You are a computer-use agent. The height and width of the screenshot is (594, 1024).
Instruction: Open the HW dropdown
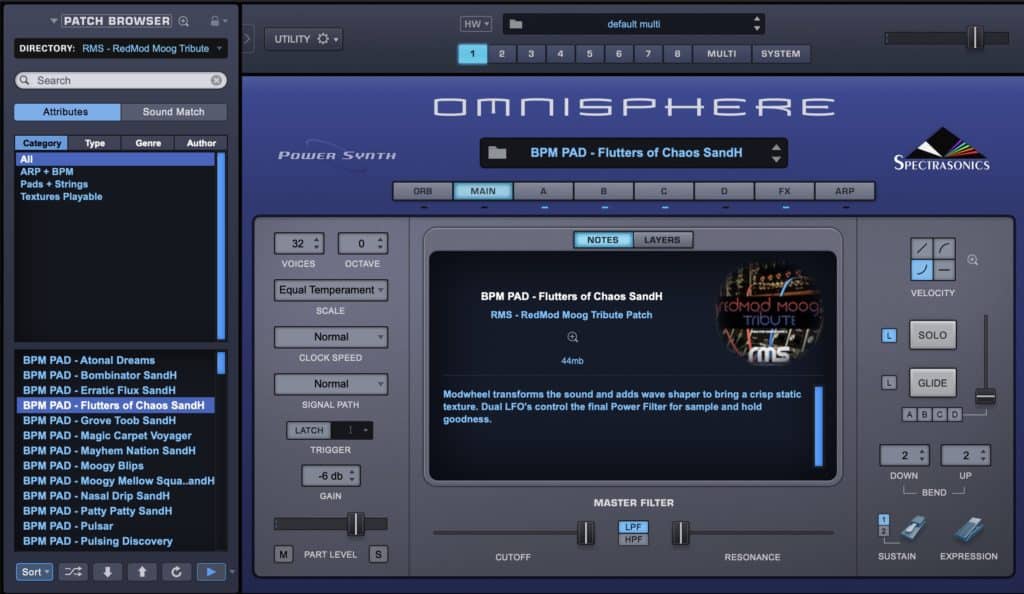tap(475, 24)
